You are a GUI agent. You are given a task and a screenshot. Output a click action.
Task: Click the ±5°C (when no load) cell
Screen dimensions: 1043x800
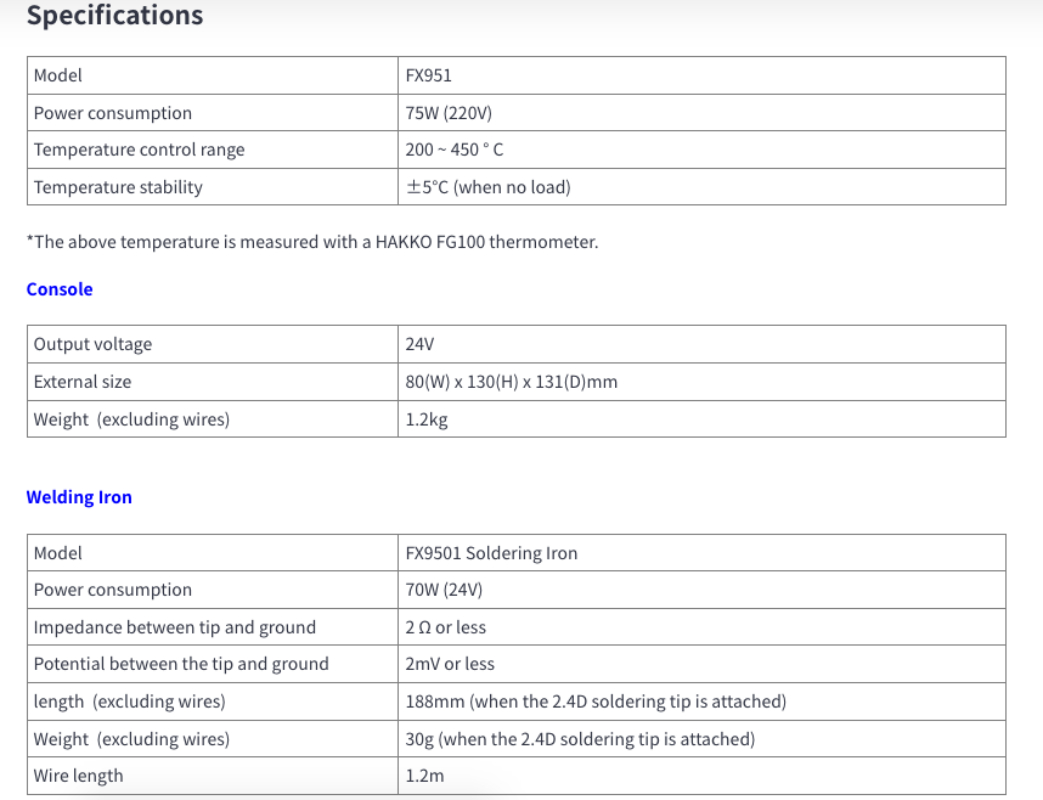click(487, 187)
